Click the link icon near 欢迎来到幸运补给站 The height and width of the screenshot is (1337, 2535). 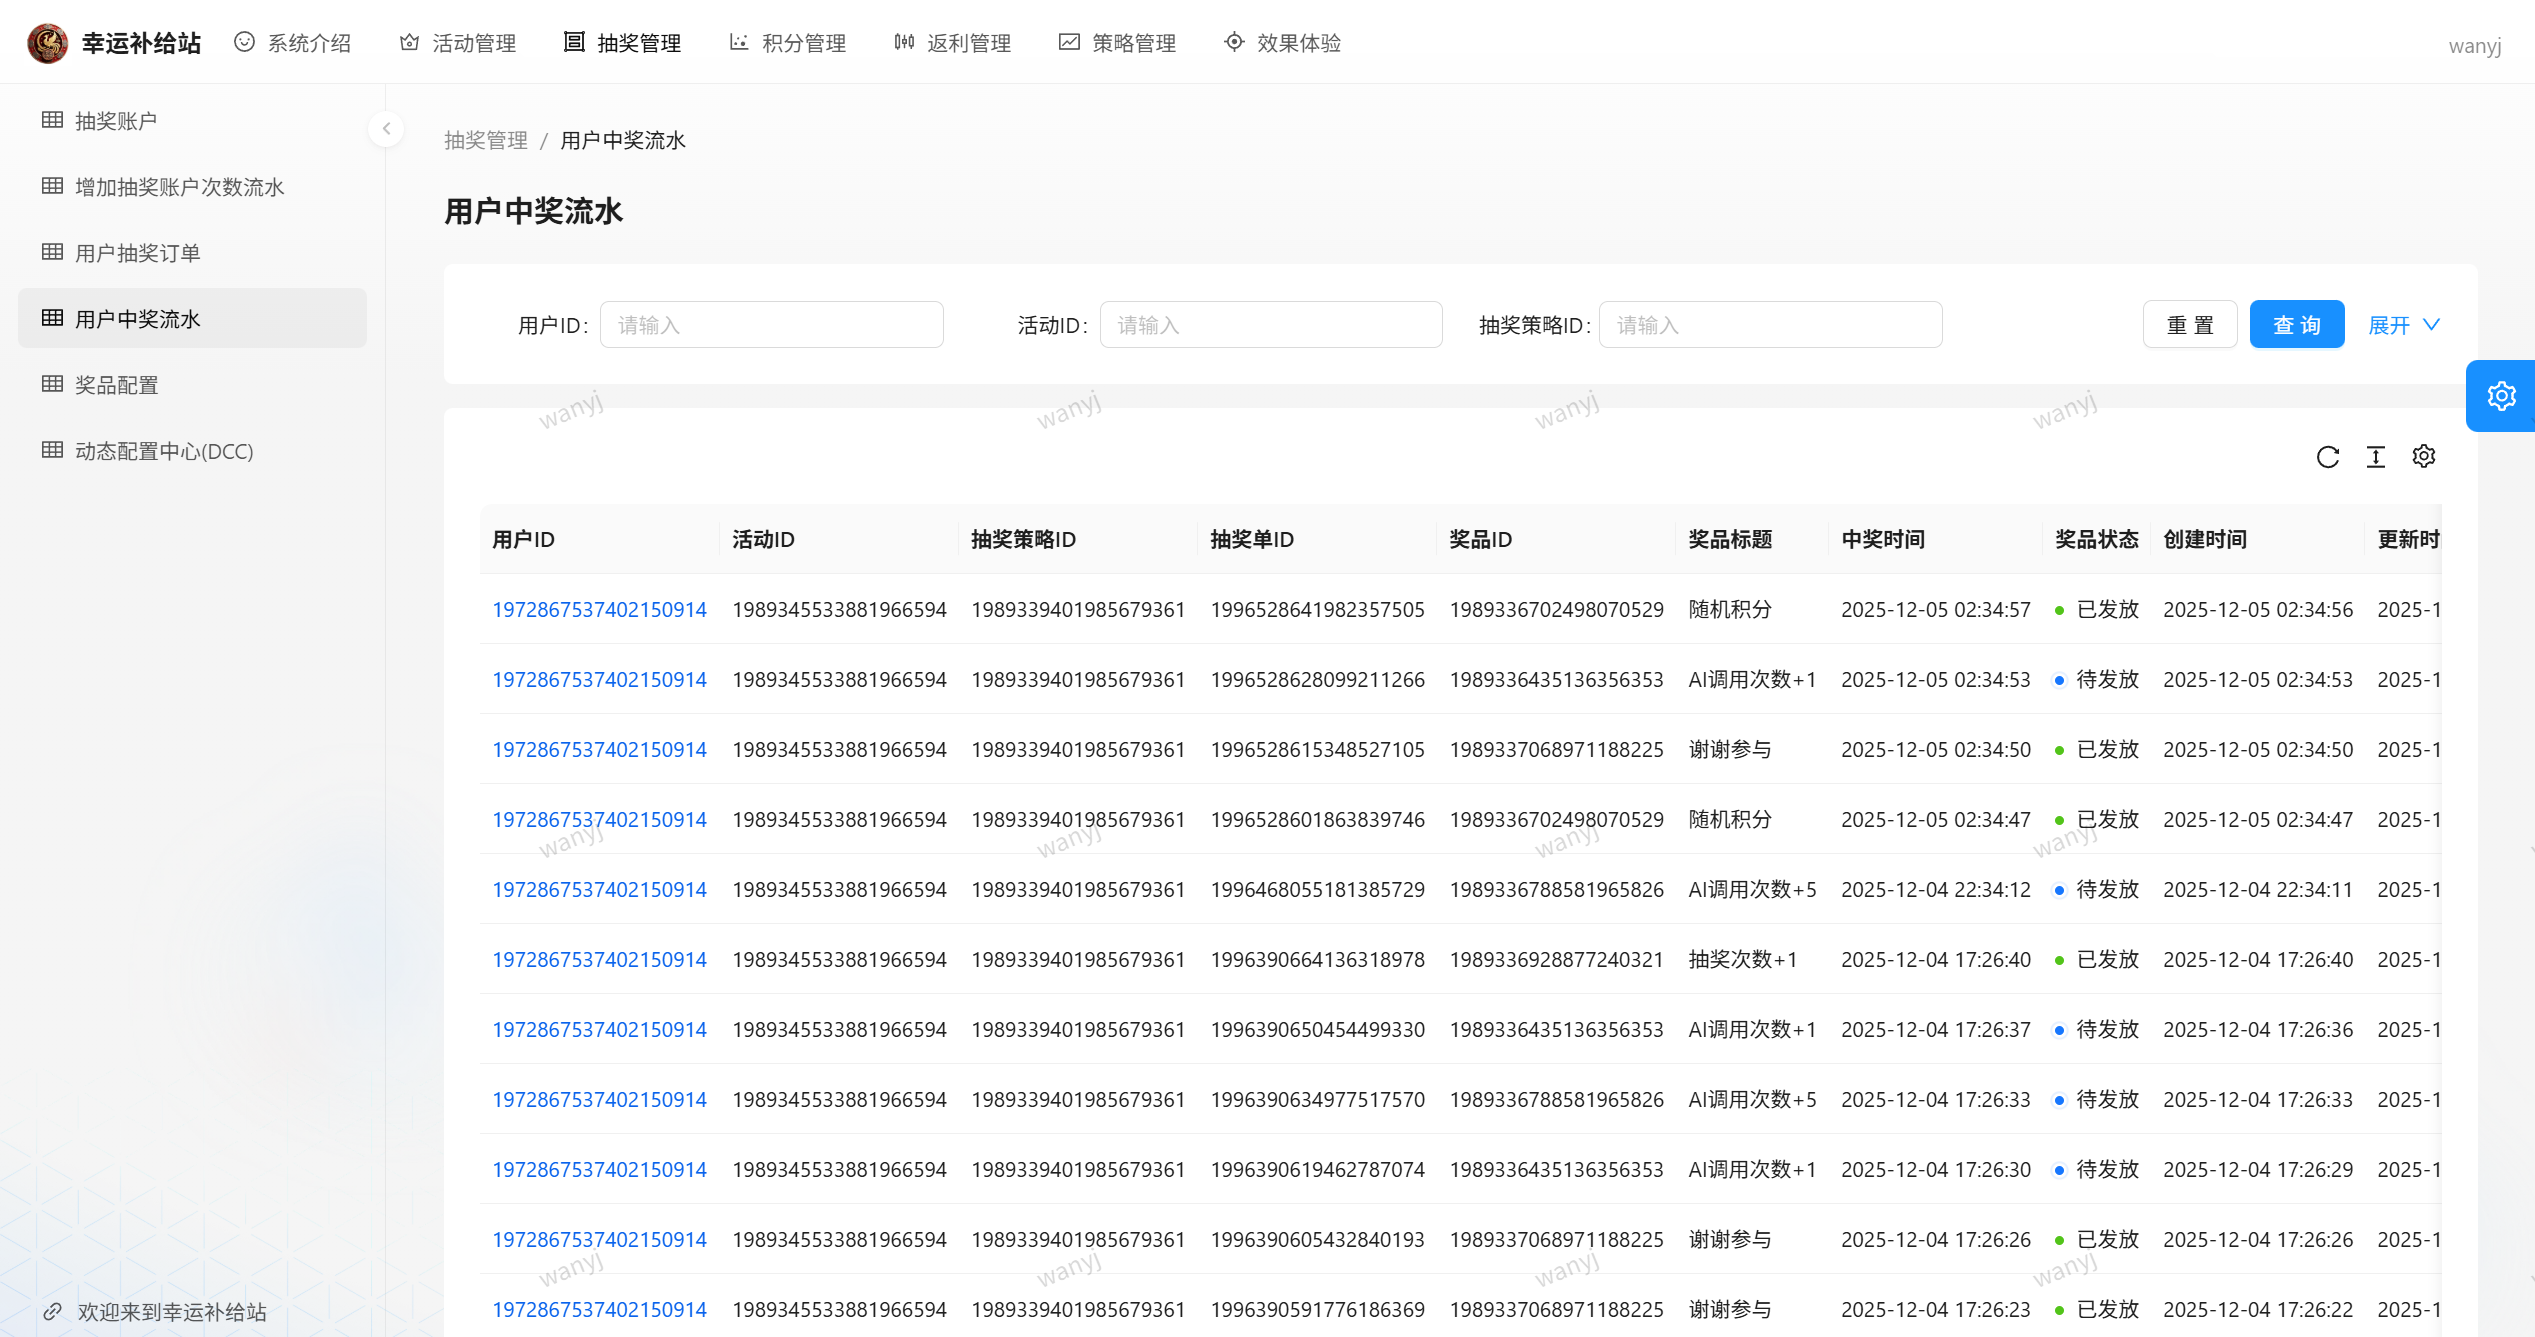pos(55,1311)
